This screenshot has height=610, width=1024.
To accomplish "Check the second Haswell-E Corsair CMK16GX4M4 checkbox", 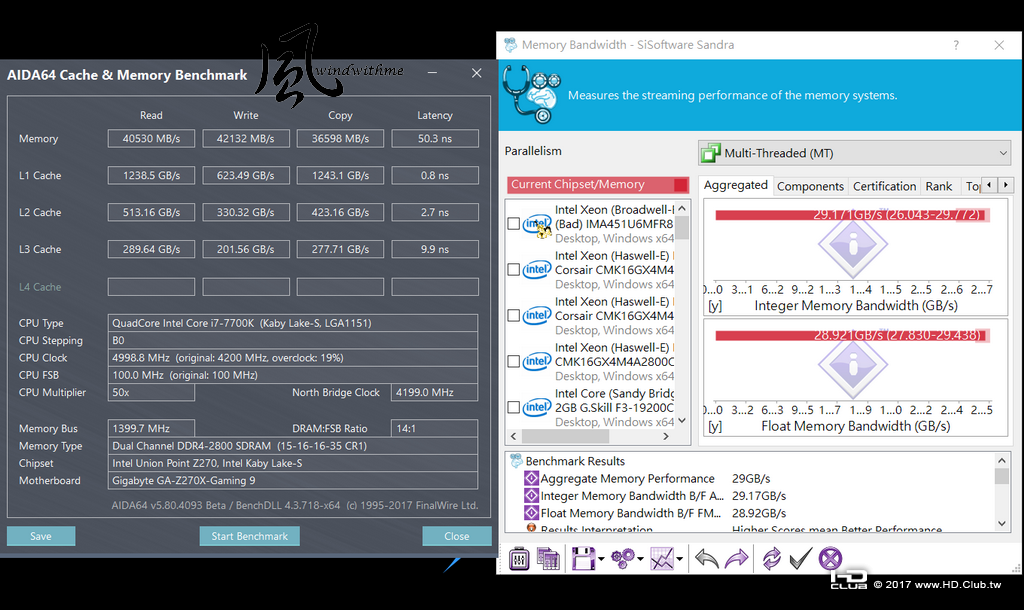I will (x=514, y=315).
